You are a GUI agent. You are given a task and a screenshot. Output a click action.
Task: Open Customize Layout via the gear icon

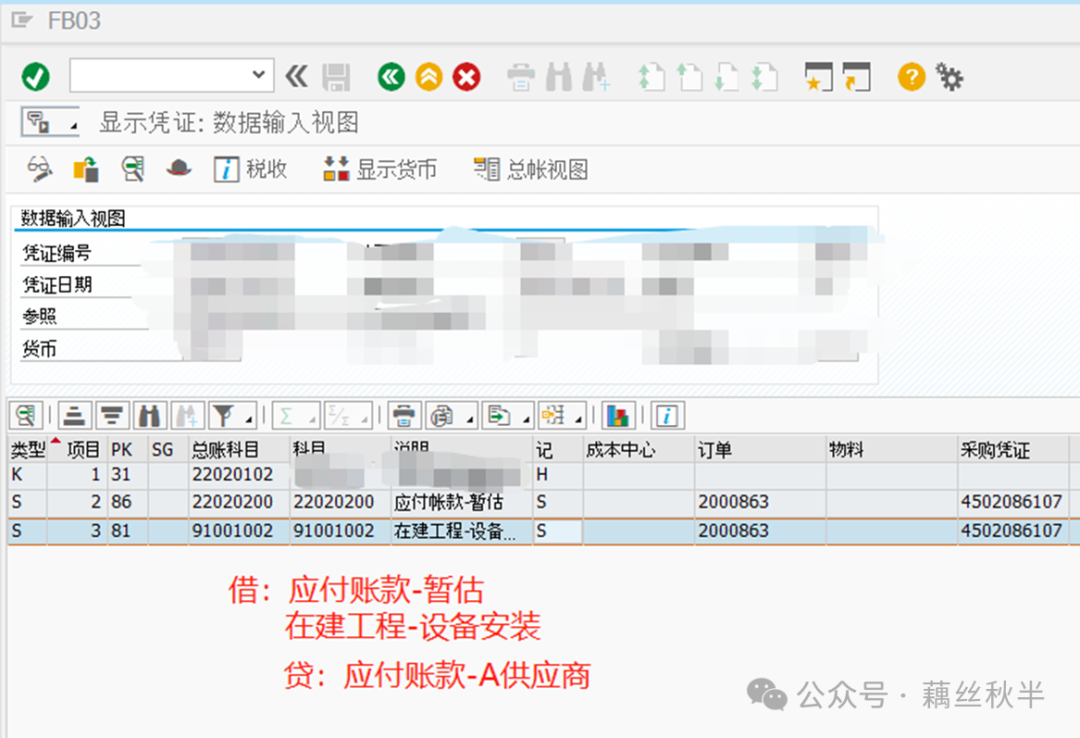949,77
